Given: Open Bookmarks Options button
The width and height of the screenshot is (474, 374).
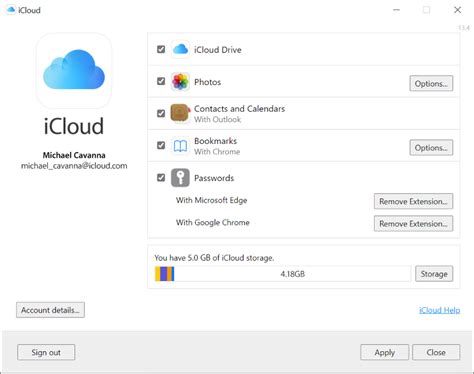Looking at the screenshot, I should click(x=431, y=147).
